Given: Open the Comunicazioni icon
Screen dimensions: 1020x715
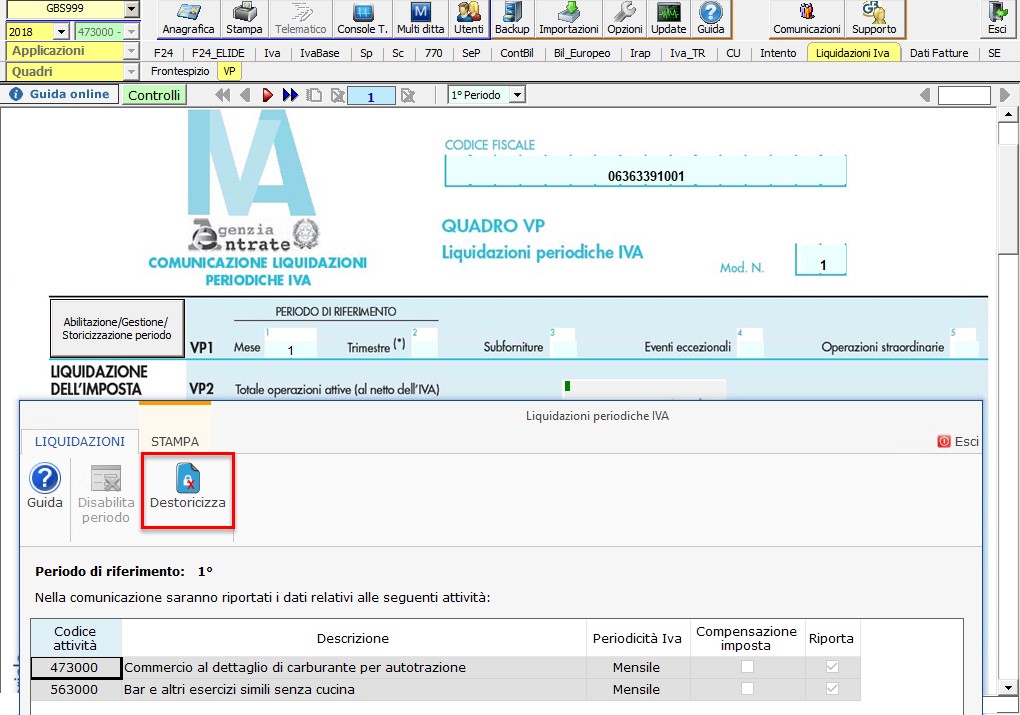Looking at the screenshot, I should [807, 19].
